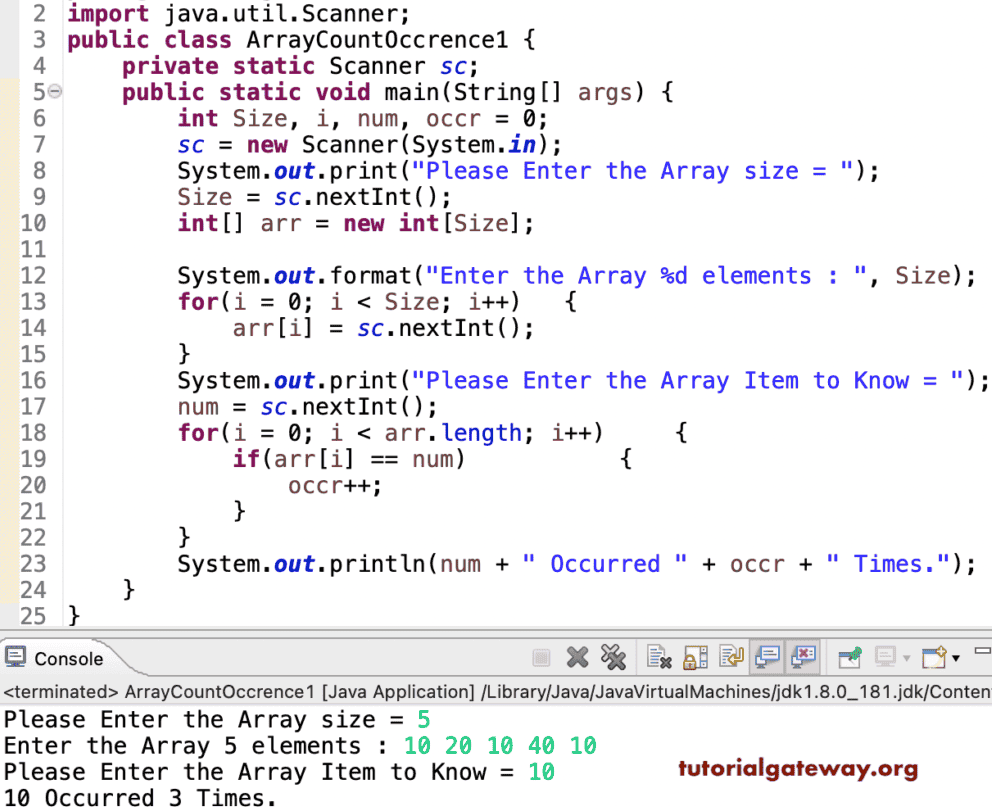Pin the Console view
The image size is (992, 811).
point(848,657)
